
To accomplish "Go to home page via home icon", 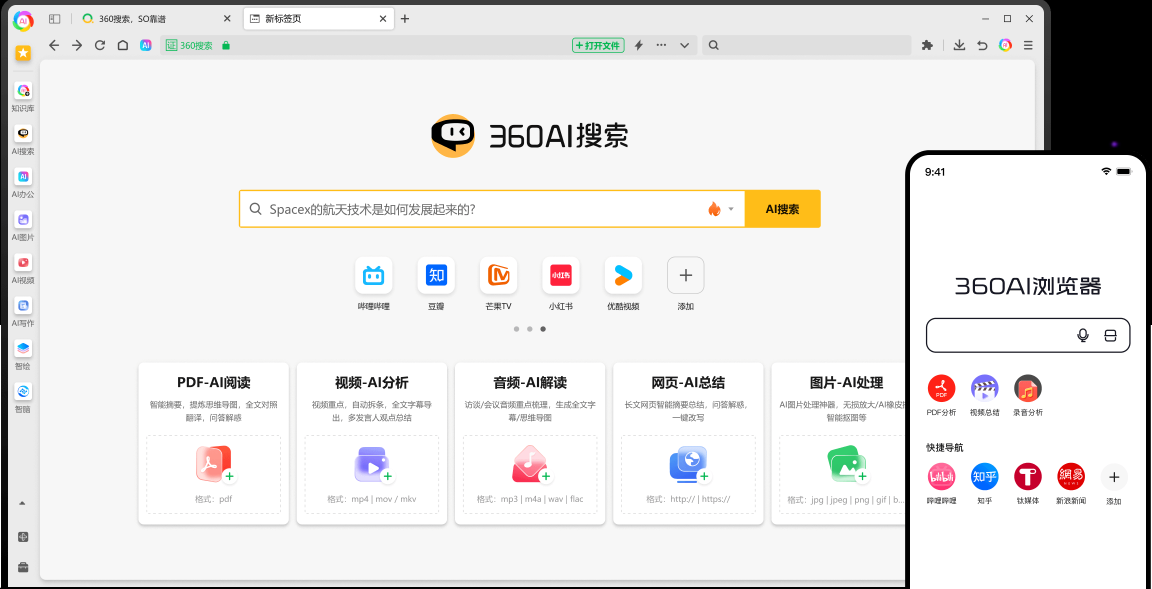I will [x=123, y=46].
